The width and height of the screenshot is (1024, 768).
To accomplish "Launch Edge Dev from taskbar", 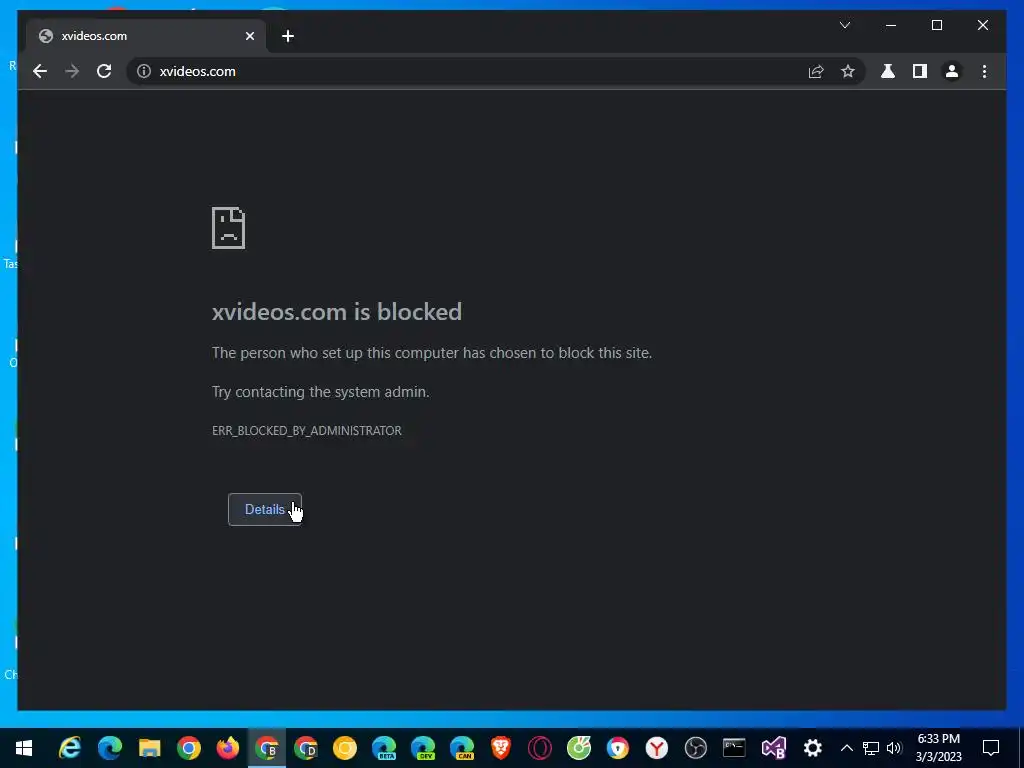I will (423, 748).
